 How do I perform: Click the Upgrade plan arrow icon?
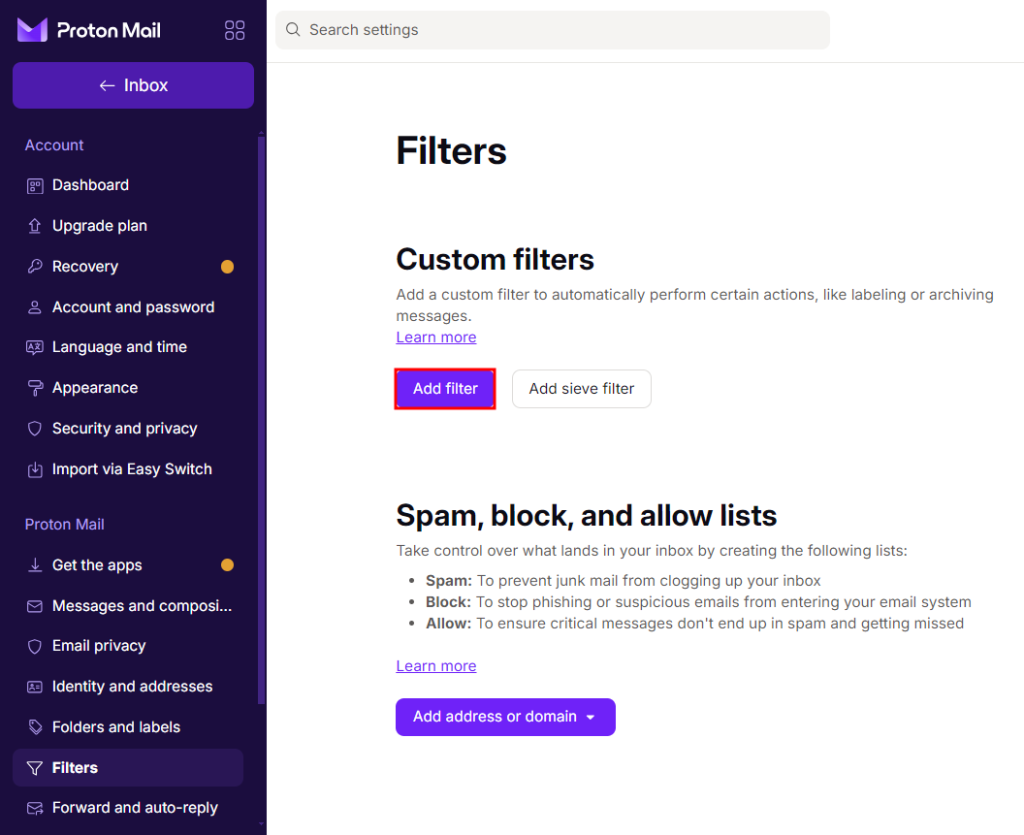click(33, 226)
